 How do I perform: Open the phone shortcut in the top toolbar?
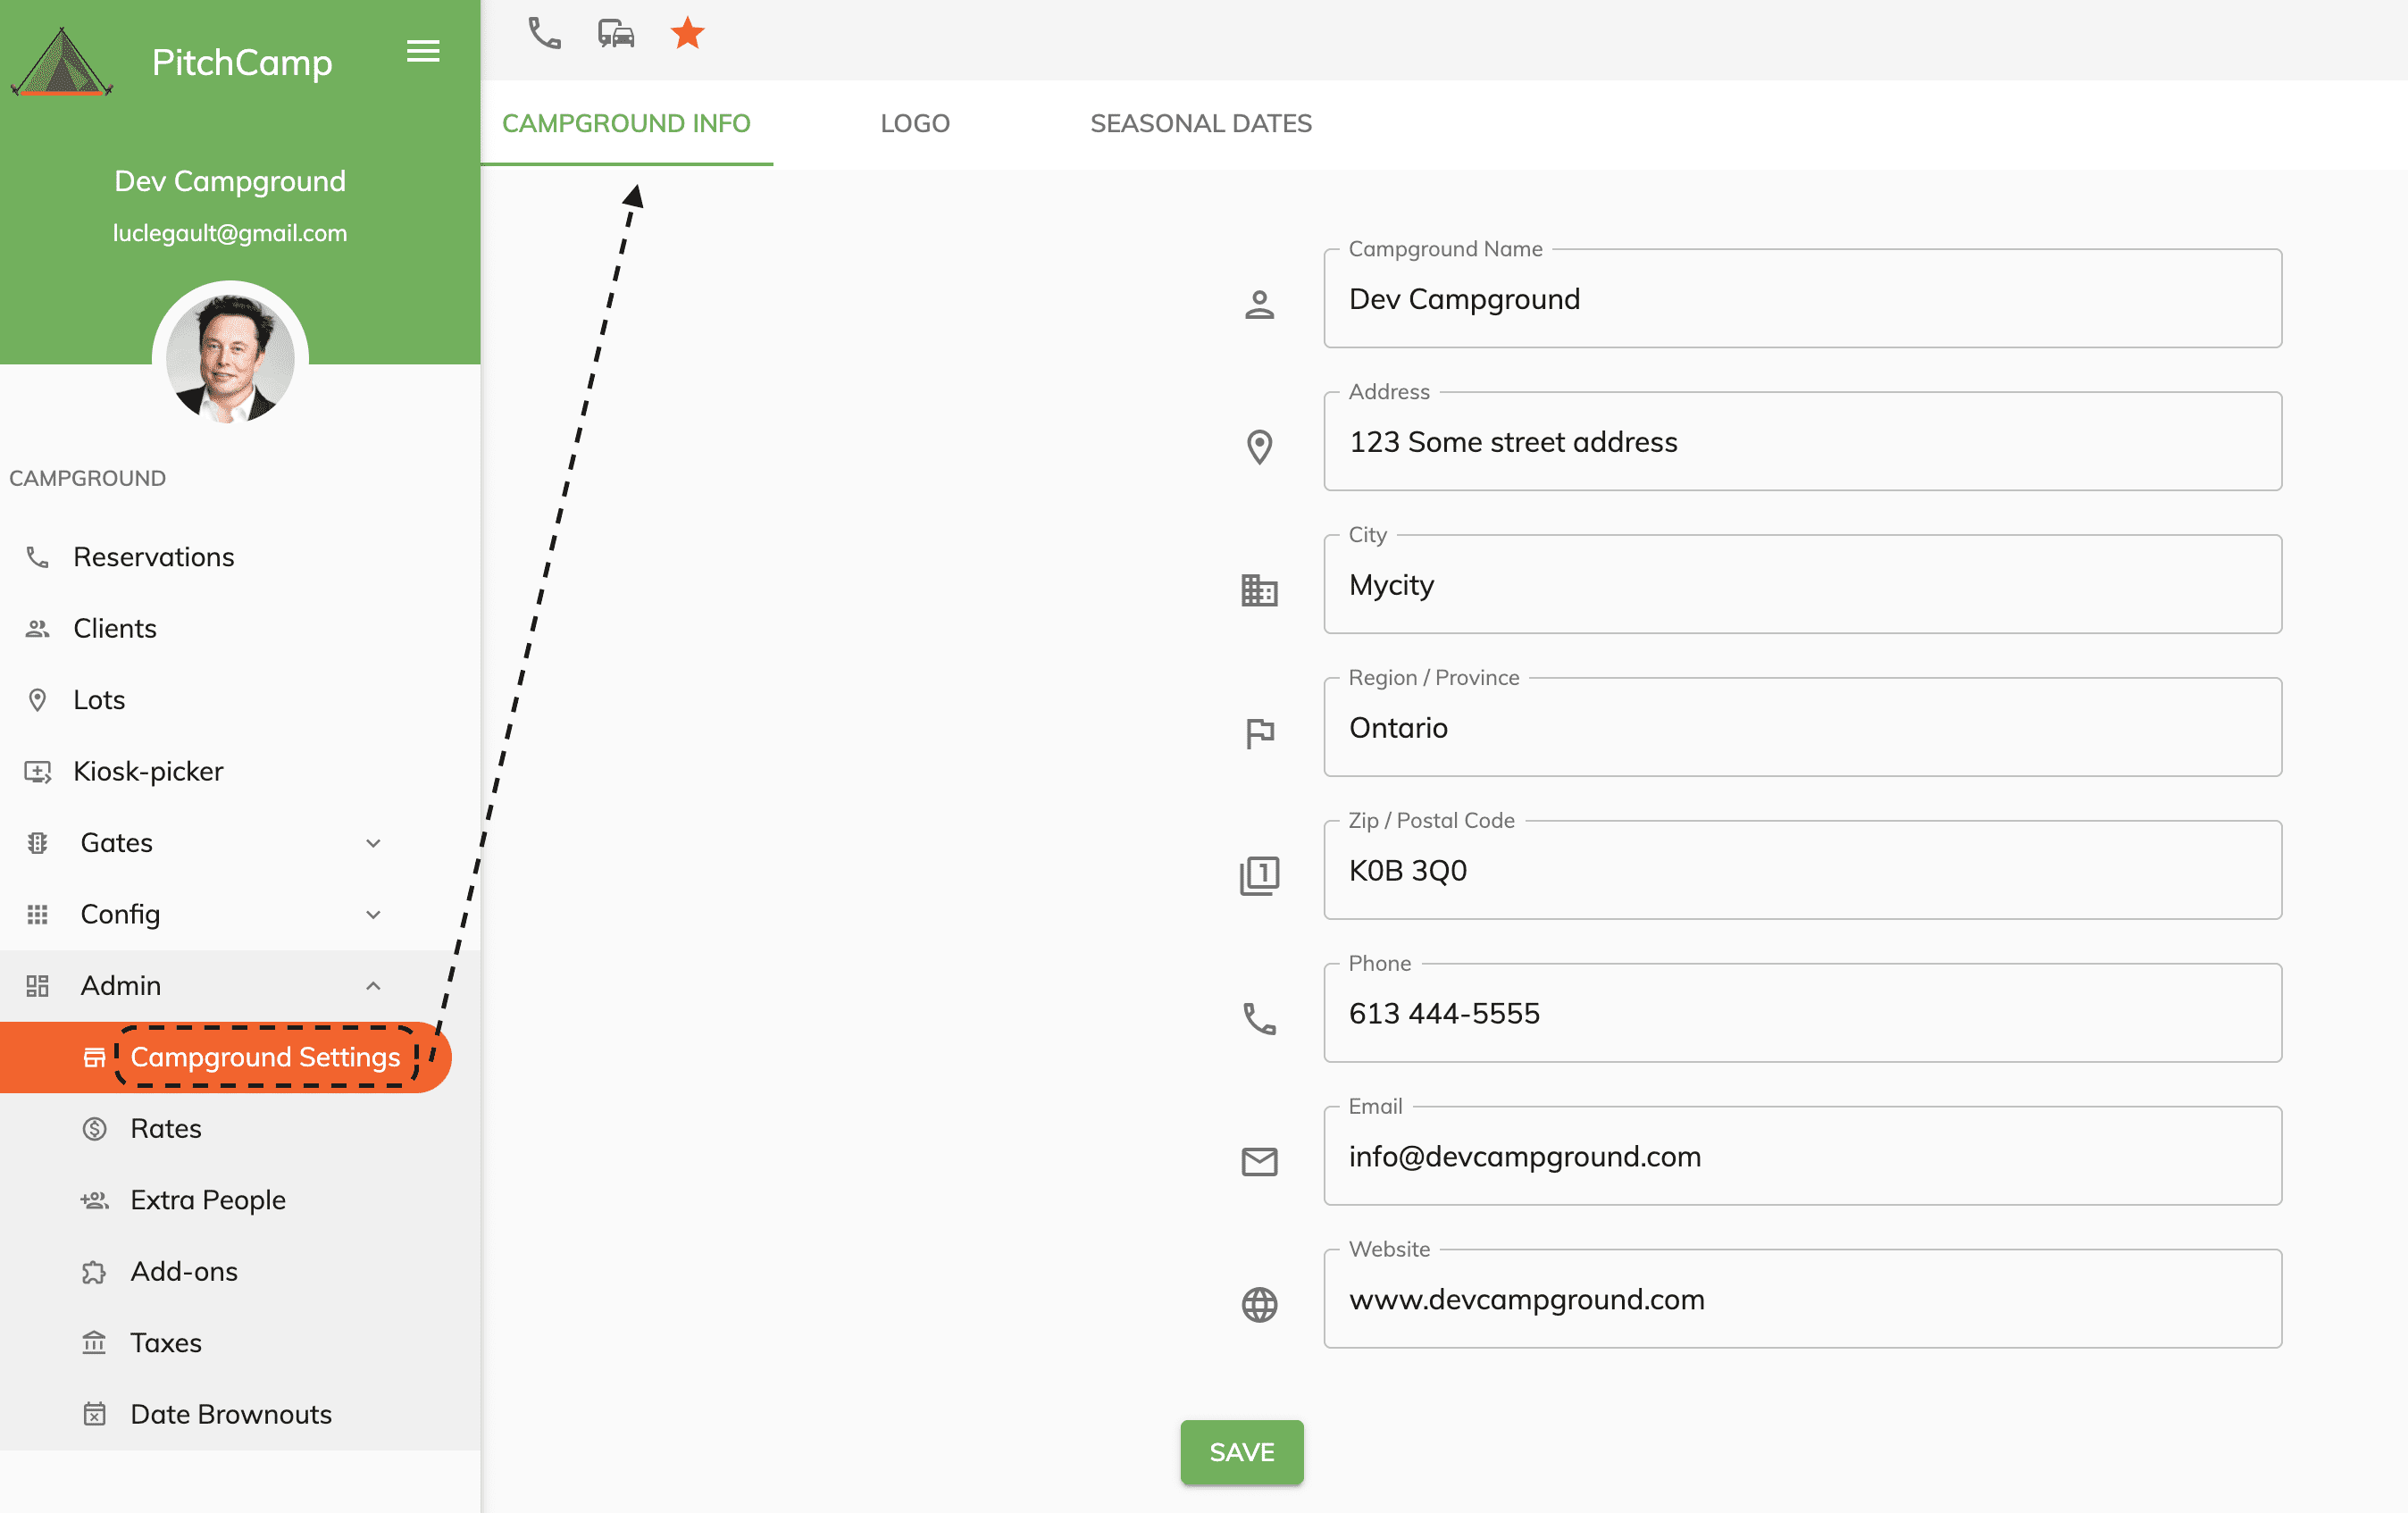pyautogui.click(x=544, y=34)
